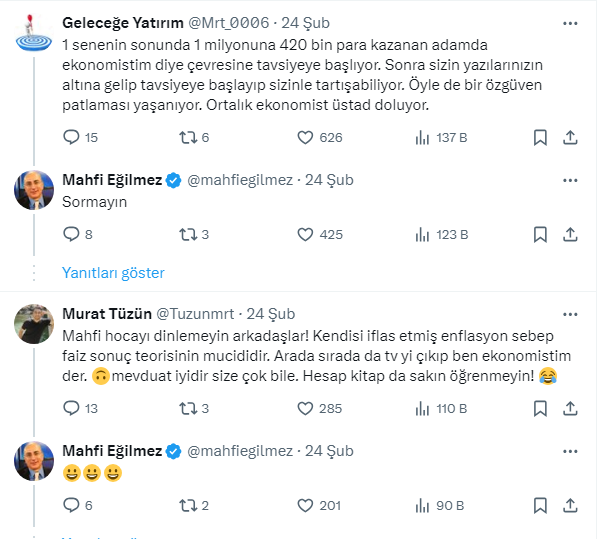The height and width of the screenshot is (539, 603).
Task: Expand replies with "Yanıtları göster"
Action: 113,272
